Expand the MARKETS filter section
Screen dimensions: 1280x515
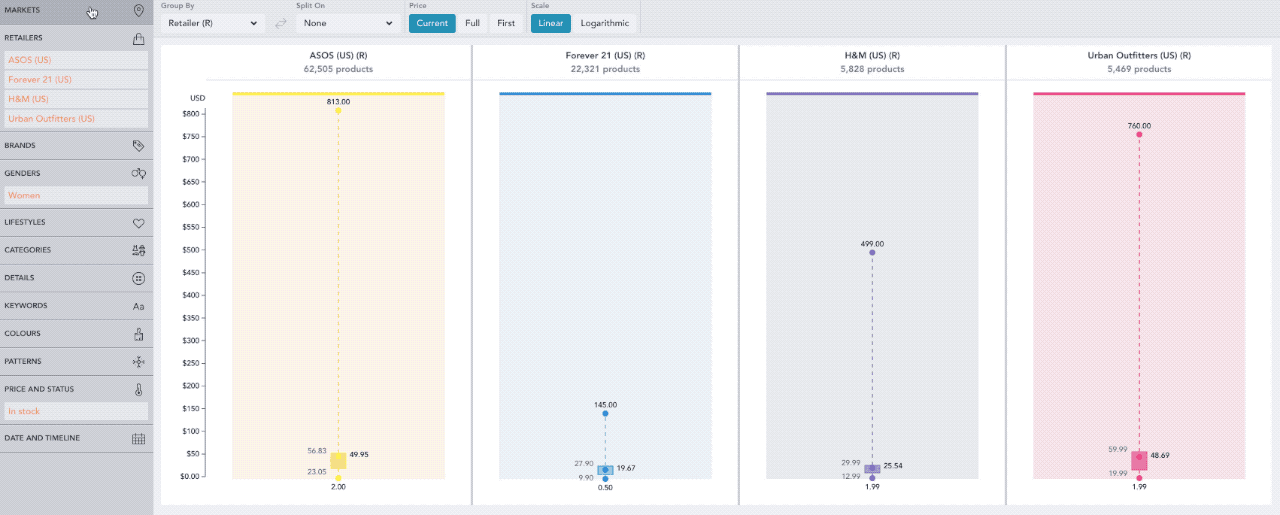pyautogui.click(x=76, y=11)
